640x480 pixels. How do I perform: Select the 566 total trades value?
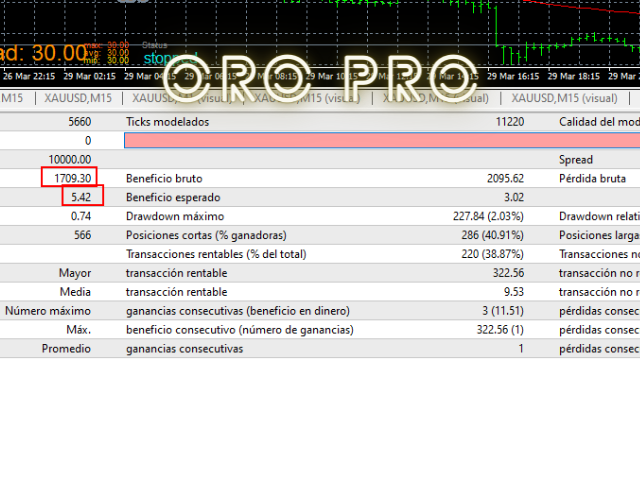point(82,235)
